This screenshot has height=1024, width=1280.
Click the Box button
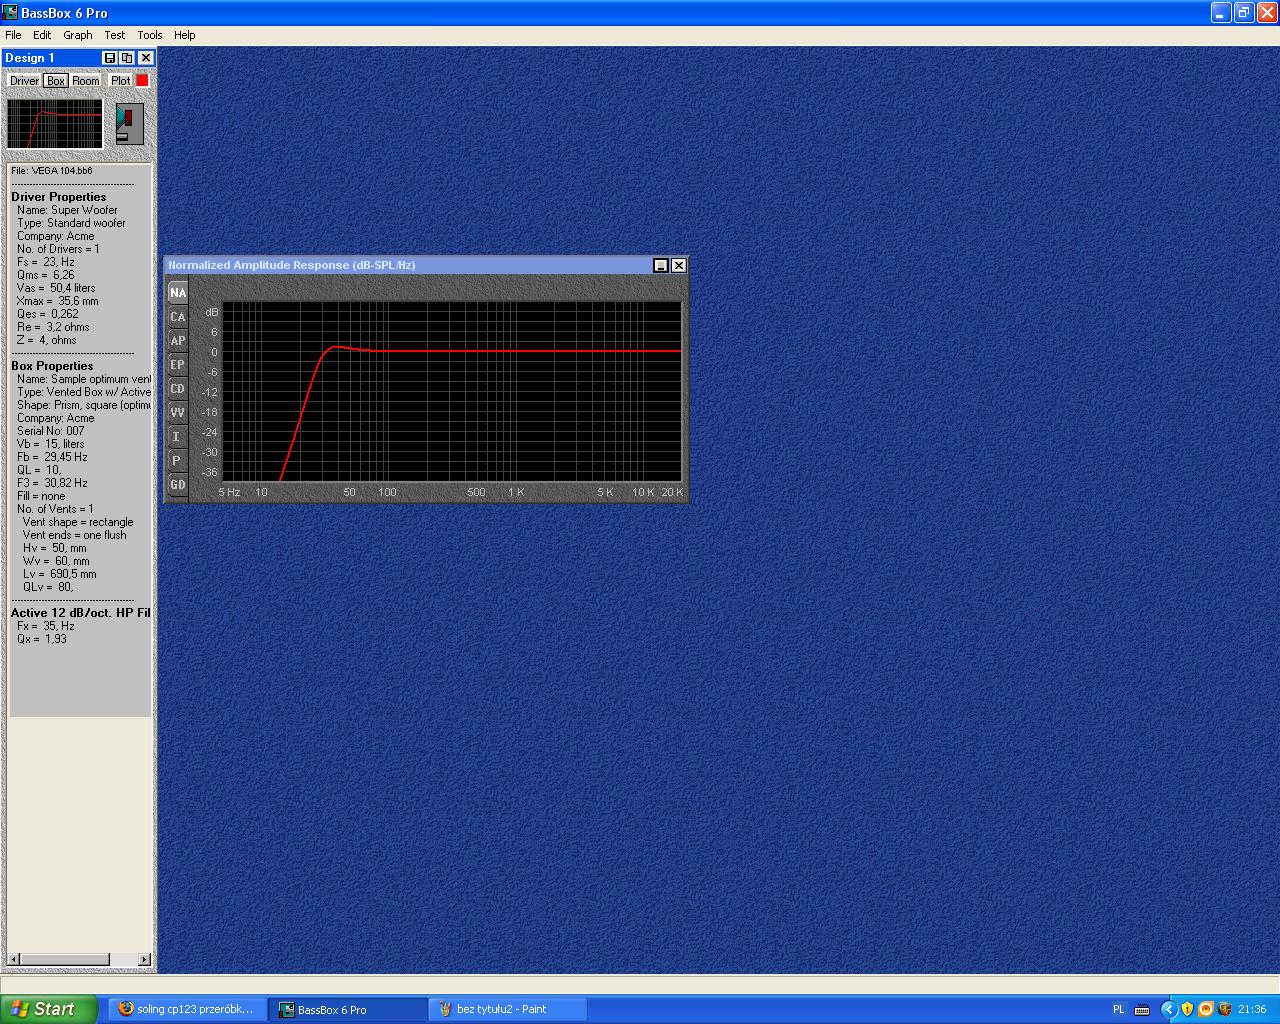click(56, 81)
